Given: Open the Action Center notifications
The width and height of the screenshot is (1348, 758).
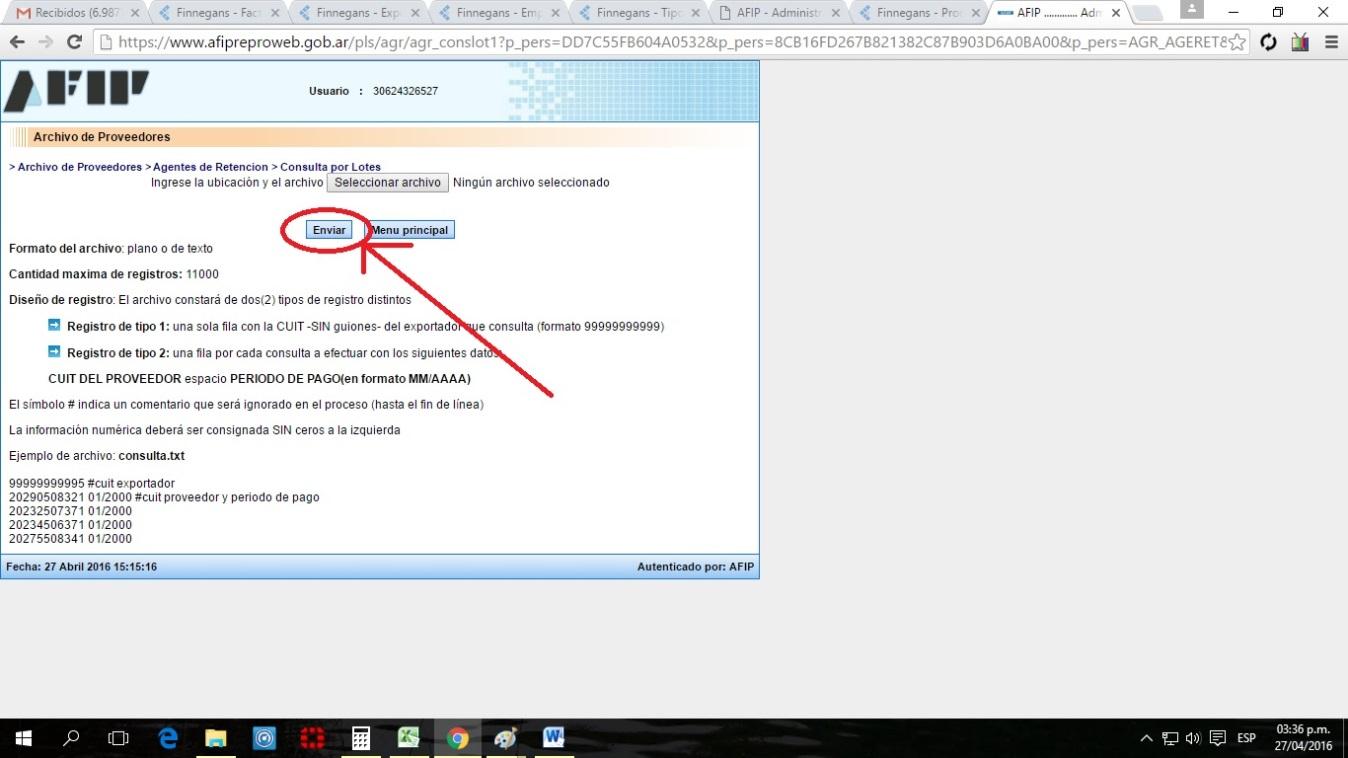Looking at the screenshot, I should [1218, 738].
